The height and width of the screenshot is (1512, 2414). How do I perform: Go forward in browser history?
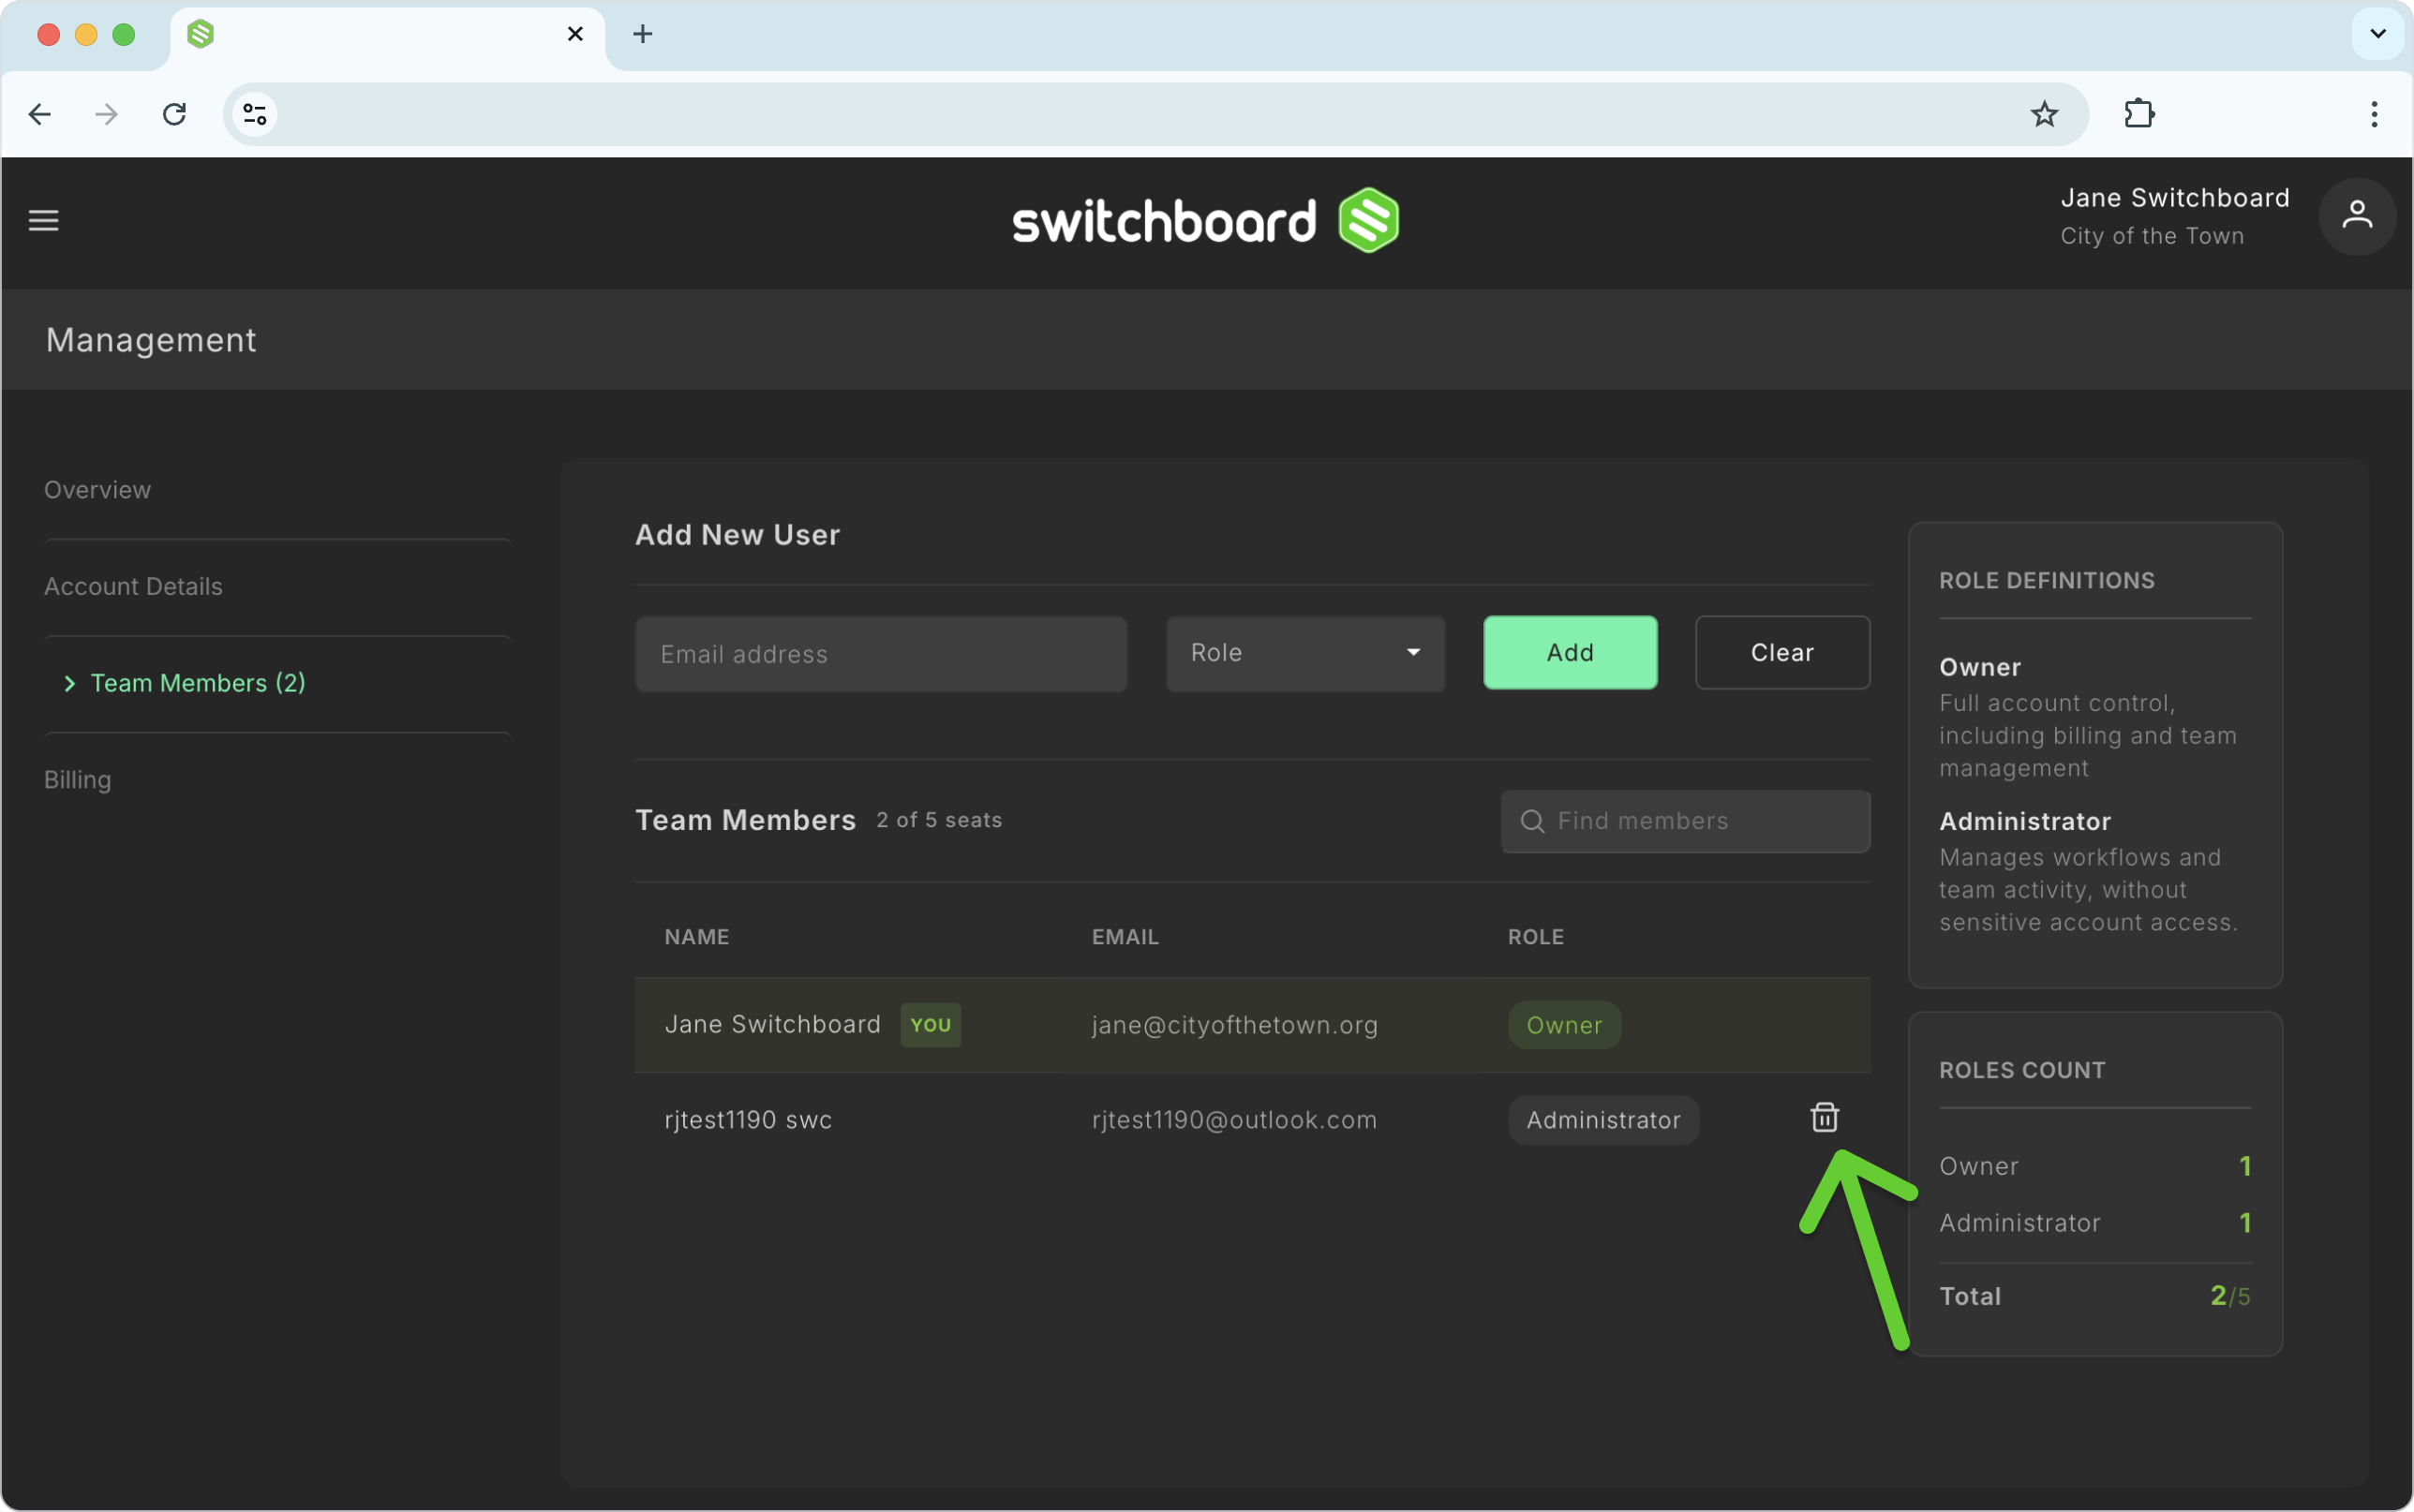[x=107, y=114]
